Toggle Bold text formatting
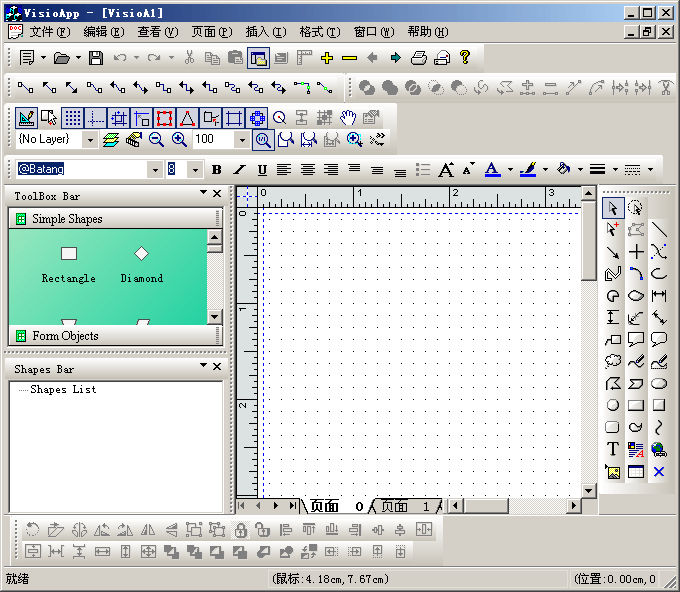 click(216, 170)
